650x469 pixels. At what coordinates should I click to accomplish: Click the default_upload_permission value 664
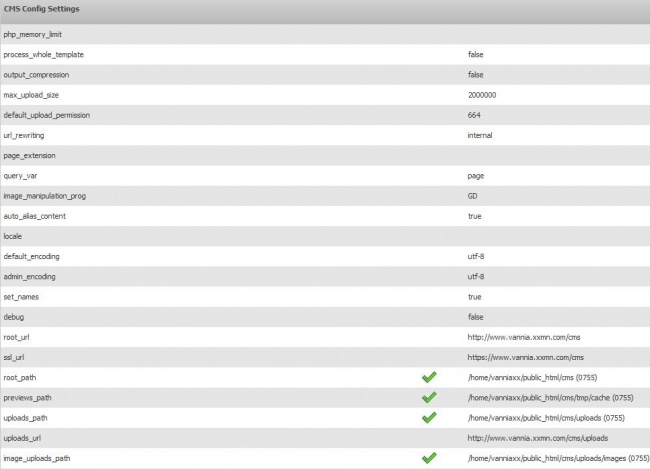474,115
